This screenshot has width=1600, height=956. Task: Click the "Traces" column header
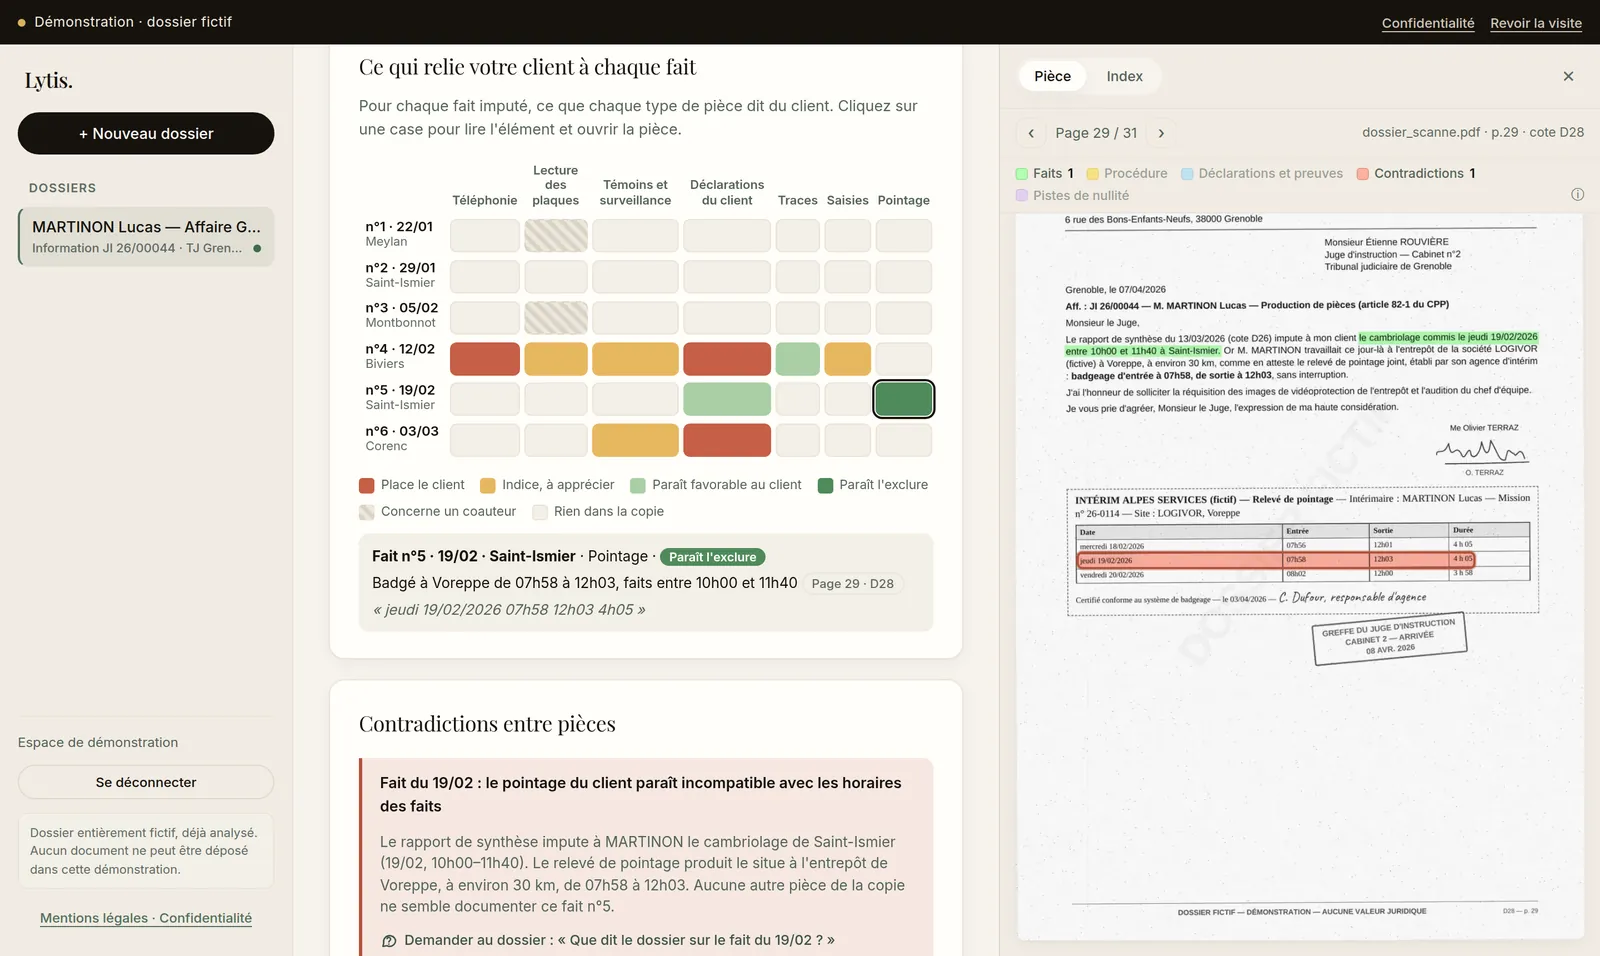coord(798,200)
